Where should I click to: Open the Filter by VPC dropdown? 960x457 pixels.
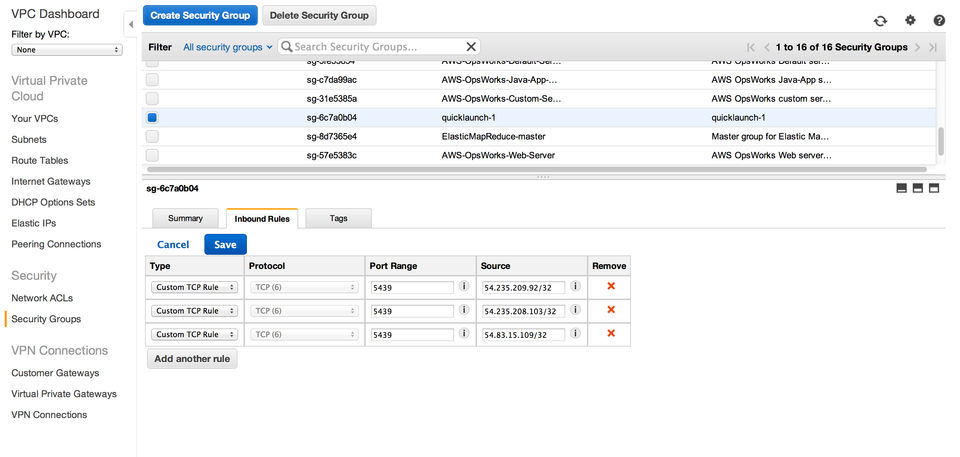point(67,50)
